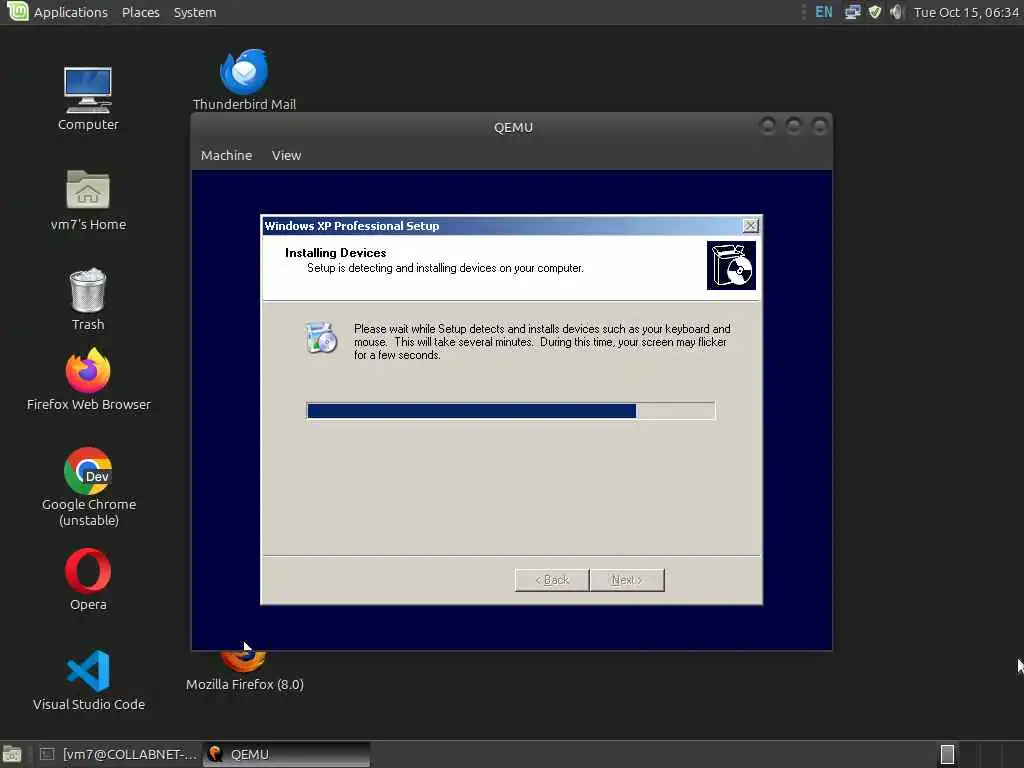Open QEMU Machine menu
The height and width of the screenshot is (768, 1024).
click(x=227, y=155)
